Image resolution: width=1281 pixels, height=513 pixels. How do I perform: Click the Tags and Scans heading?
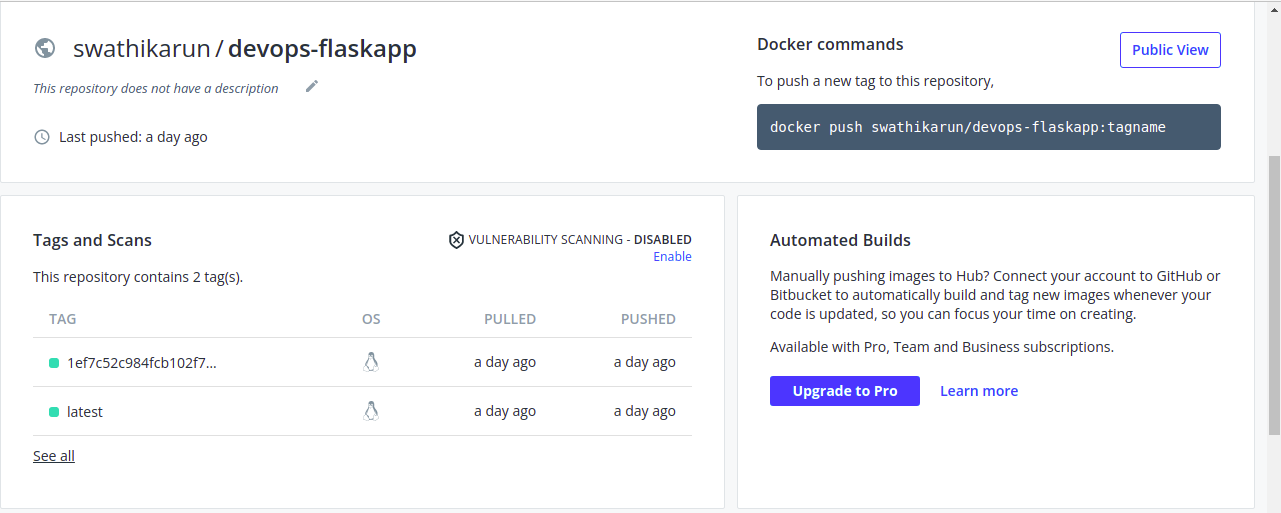coord(92,240)
